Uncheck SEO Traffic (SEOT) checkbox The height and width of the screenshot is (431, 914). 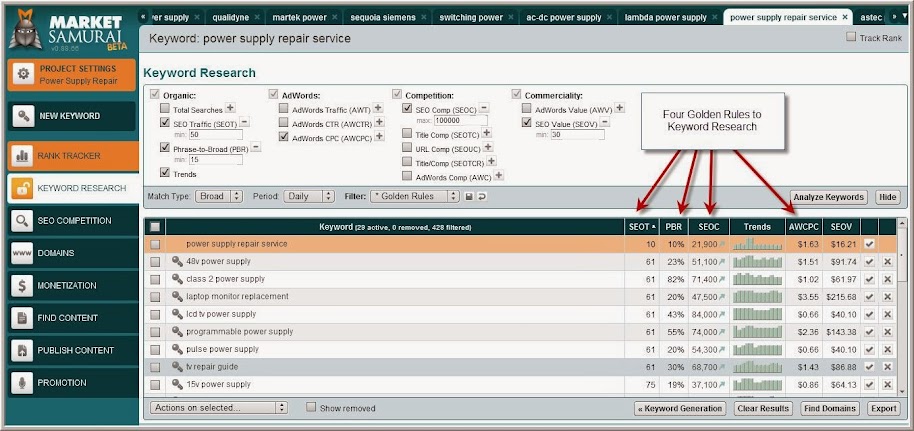coord(165,122)
